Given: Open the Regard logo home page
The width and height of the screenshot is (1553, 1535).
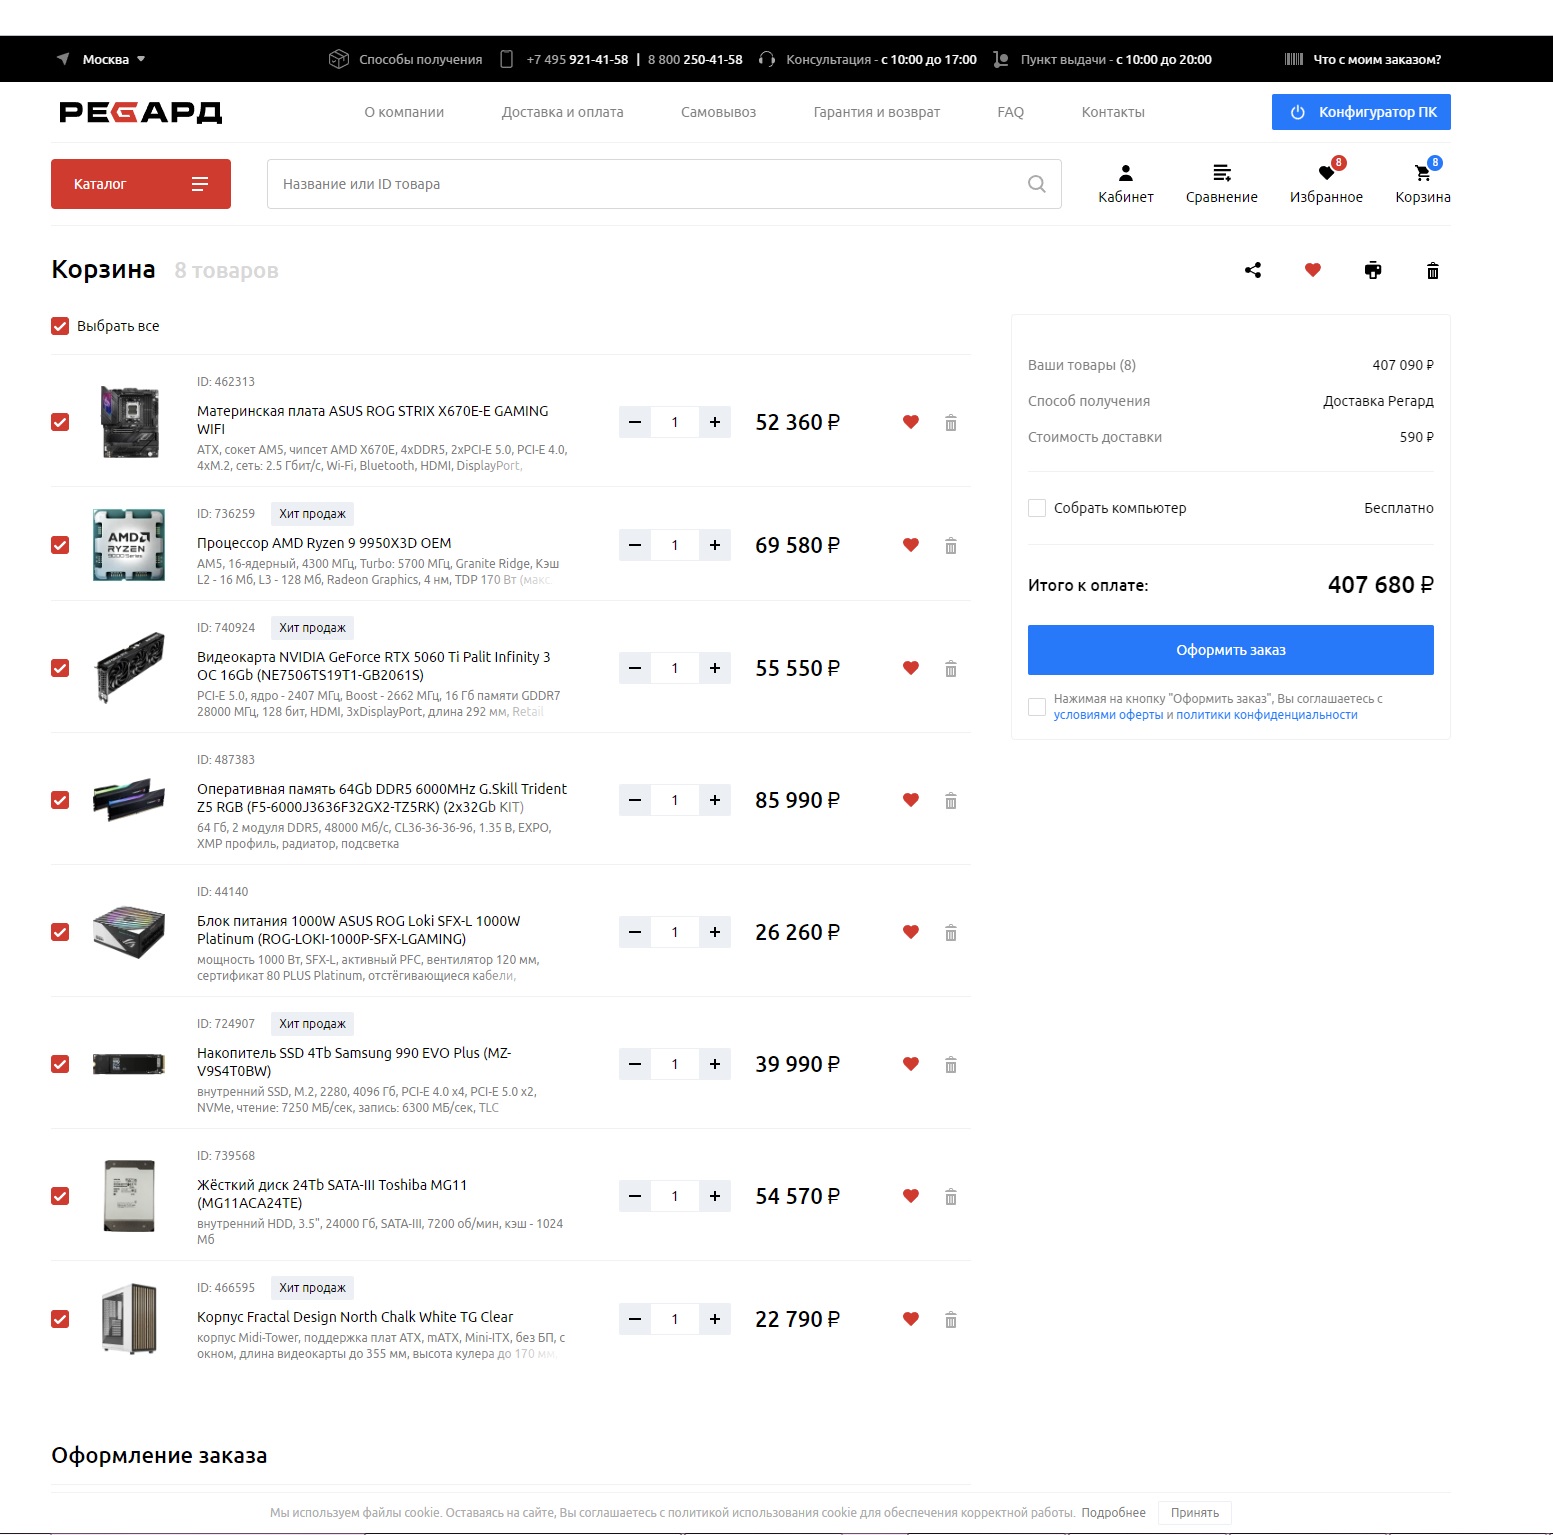Looking at the screenshot, I should click(x=140, y=112).
